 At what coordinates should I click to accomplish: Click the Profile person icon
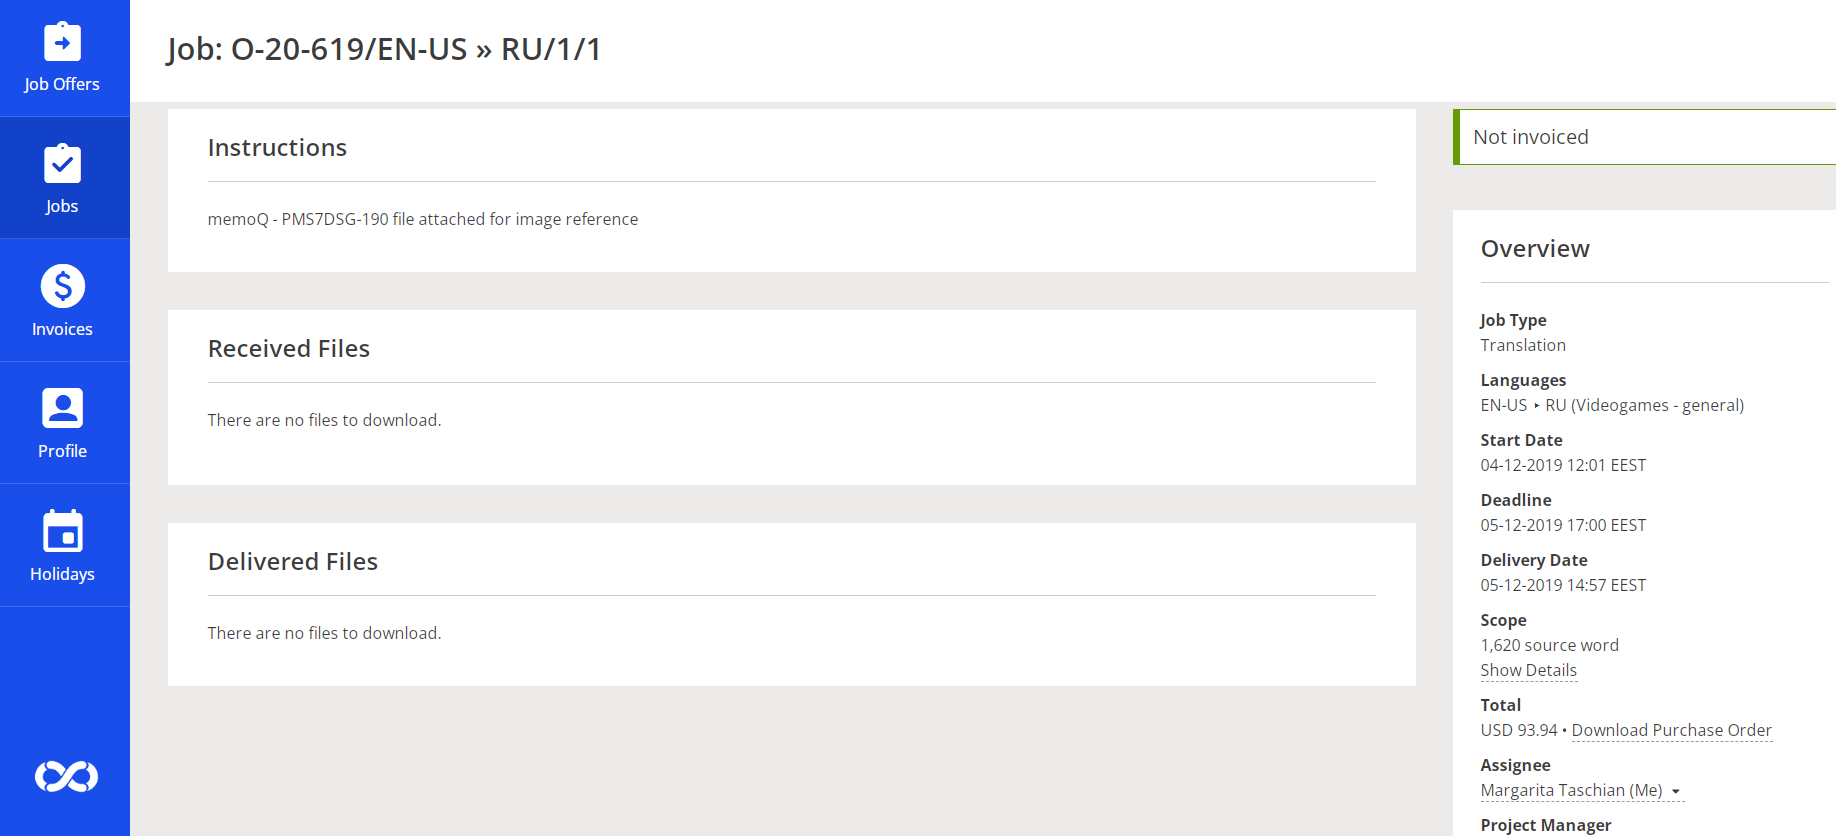[62, 408]
